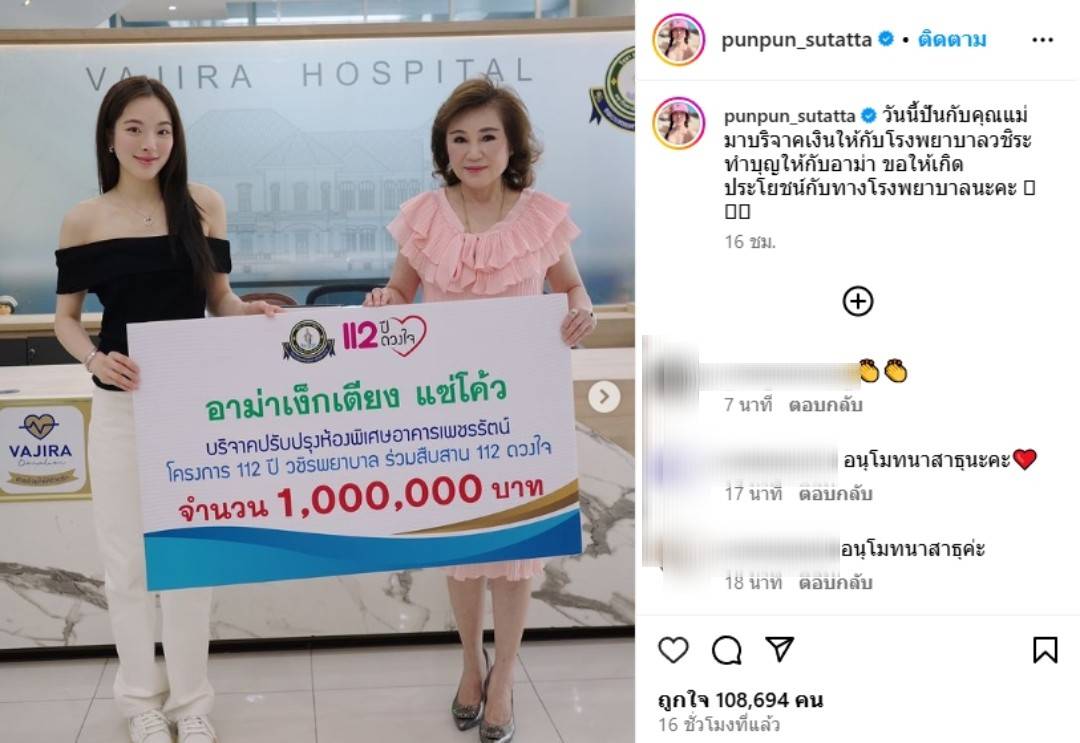Click the Vajira Hospital donation photo
Screen dimensions: 1080x743
tap(317, 372)
